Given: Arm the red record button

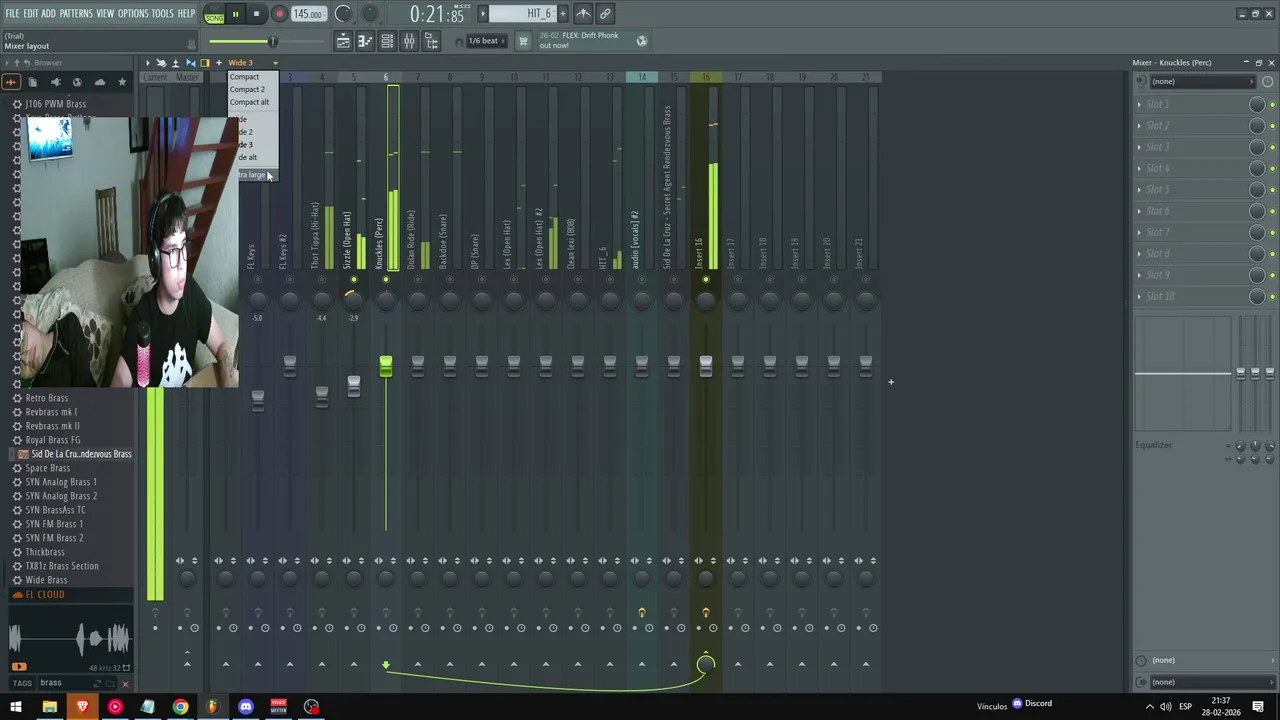Looking at the screenshot, I should (x=279, y=14).
